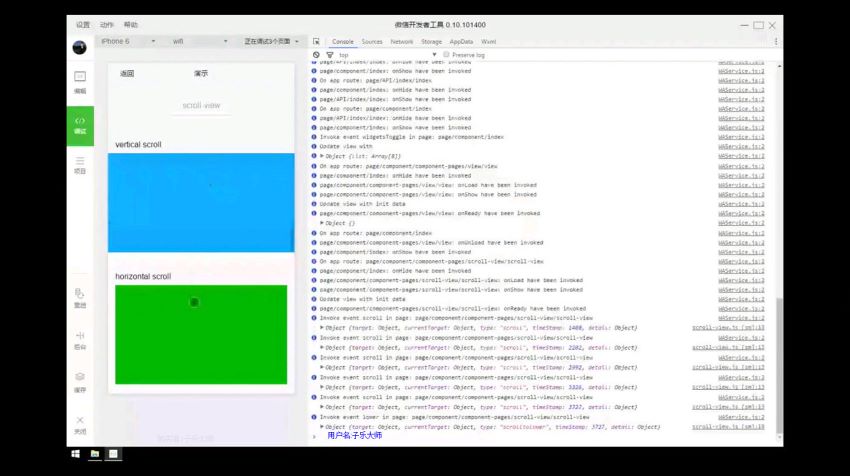Click the 关闭 (close project) X icon in the sidebar
This screenshot has width=850, height=476.
click(80, 425)
